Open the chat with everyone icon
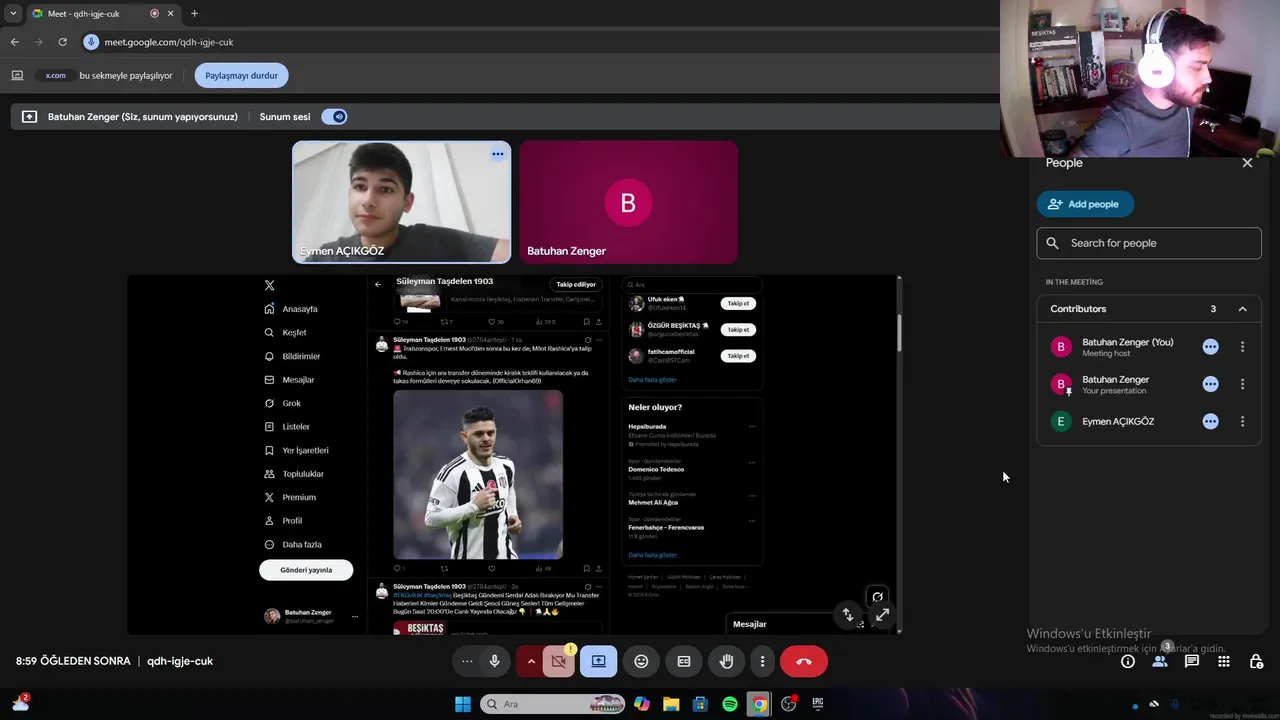The width and height of the screenshot is (1280, 720). click(x=1192, y=661)
